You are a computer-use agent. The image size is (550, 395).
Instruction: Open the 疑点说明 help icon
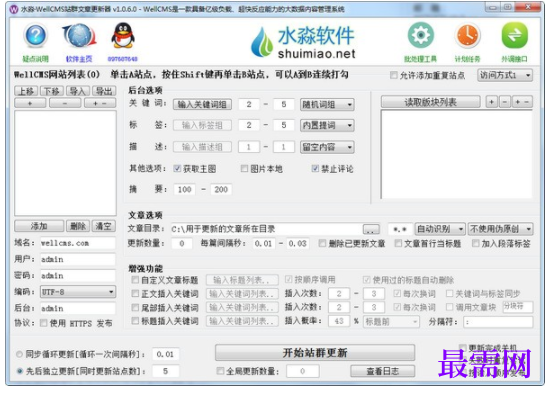(x=35, y=35)
